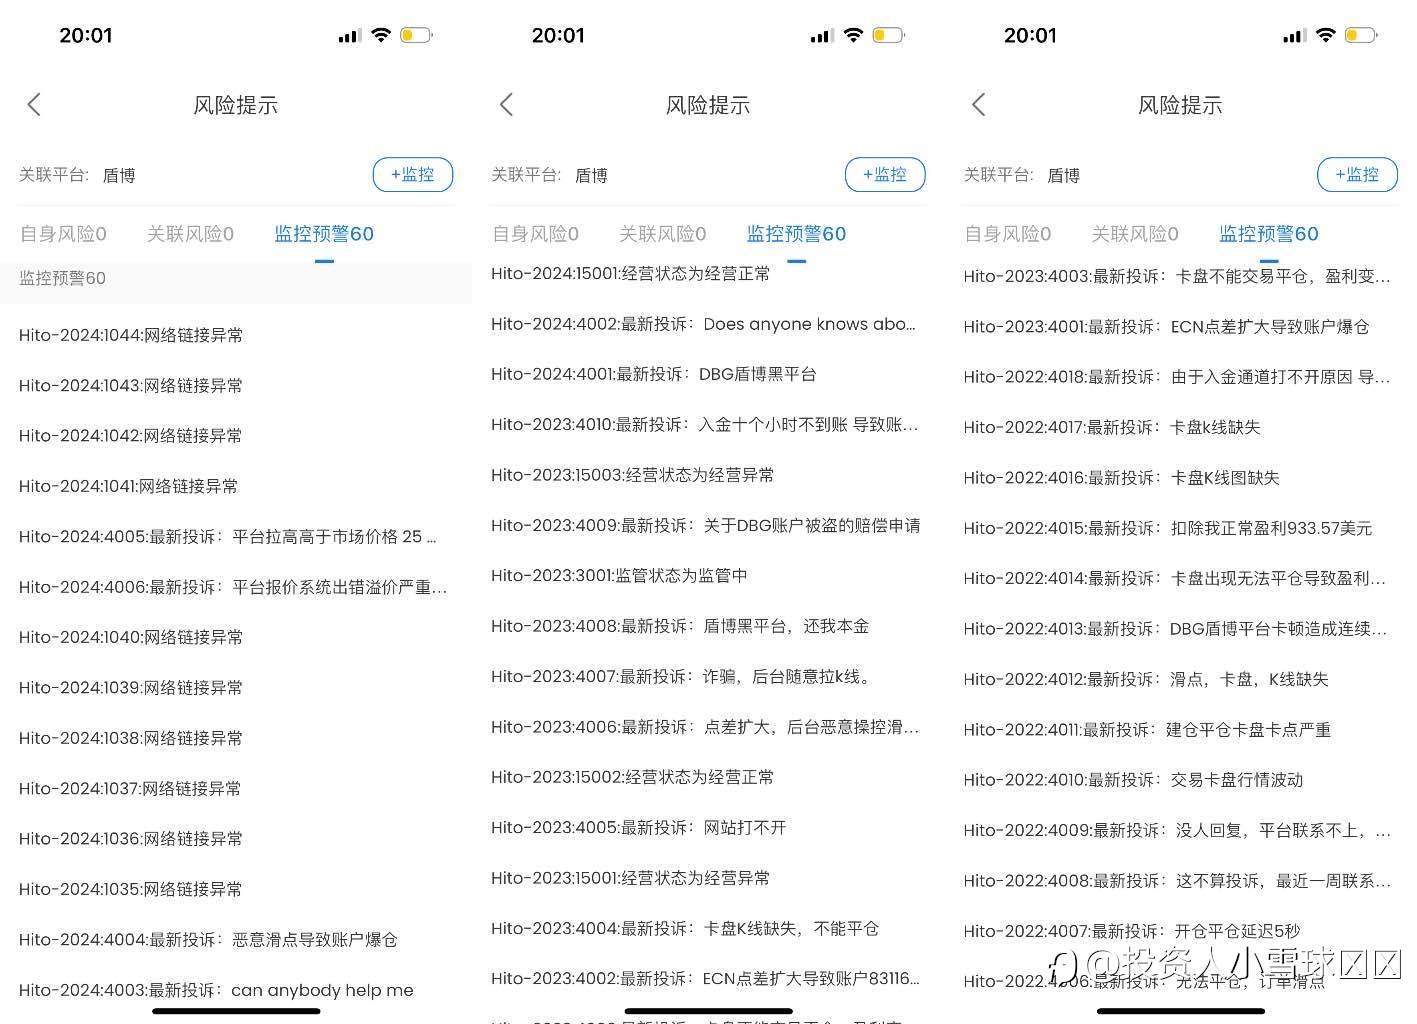Open Hito-2022:4008 这不算投诉 complaint
This screenshot has width=1417, height=1024.
[x=1177, y=880]
